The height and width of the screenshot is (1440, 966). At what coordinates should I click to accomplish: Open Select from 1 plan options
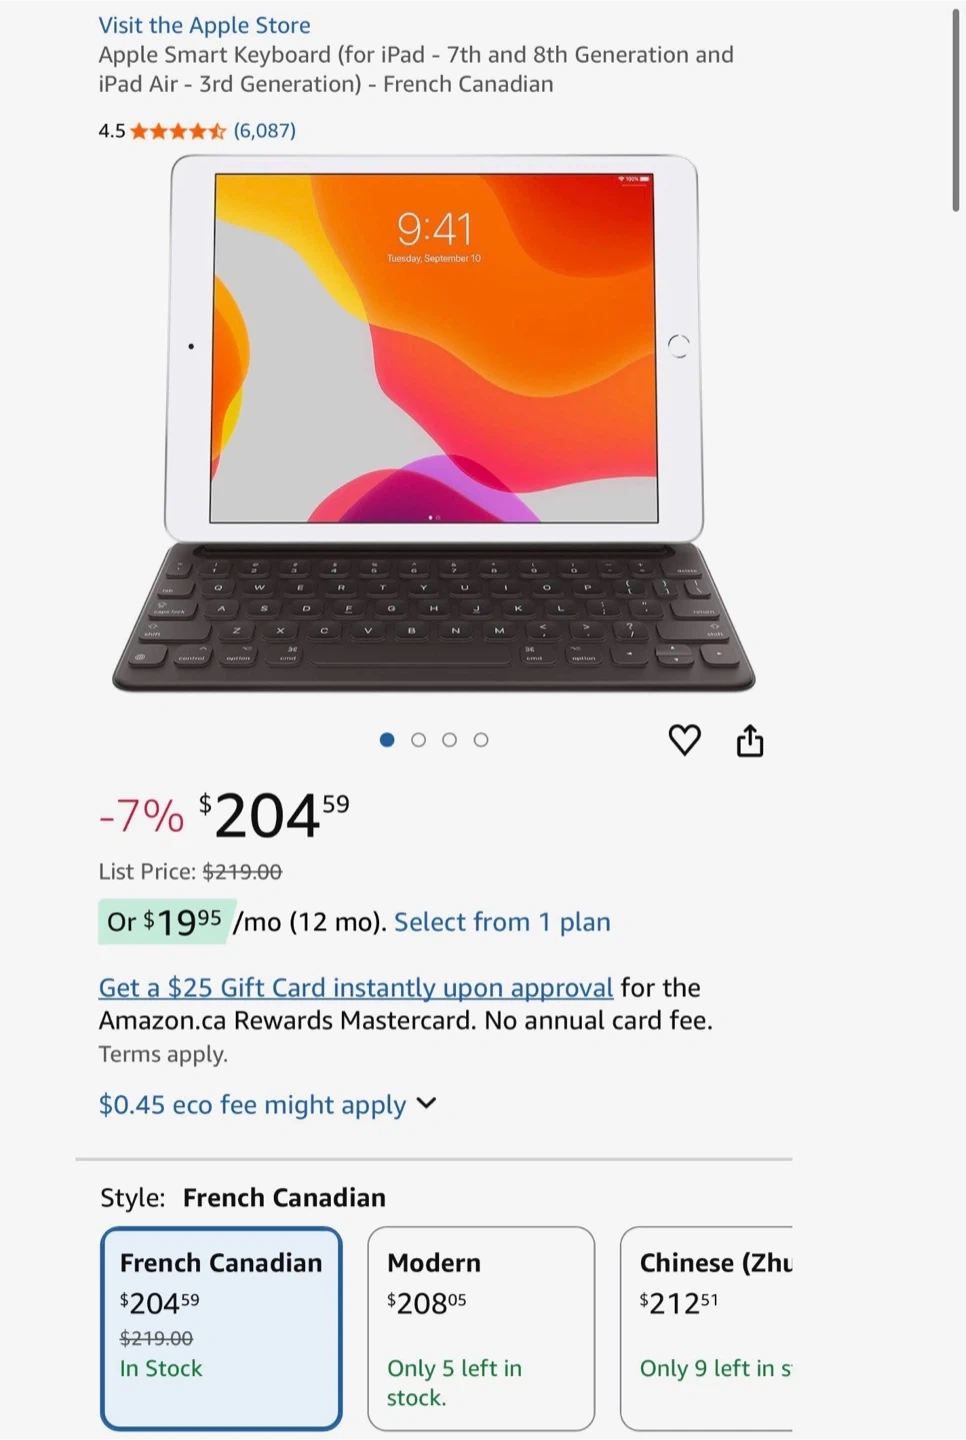[502, 922]
